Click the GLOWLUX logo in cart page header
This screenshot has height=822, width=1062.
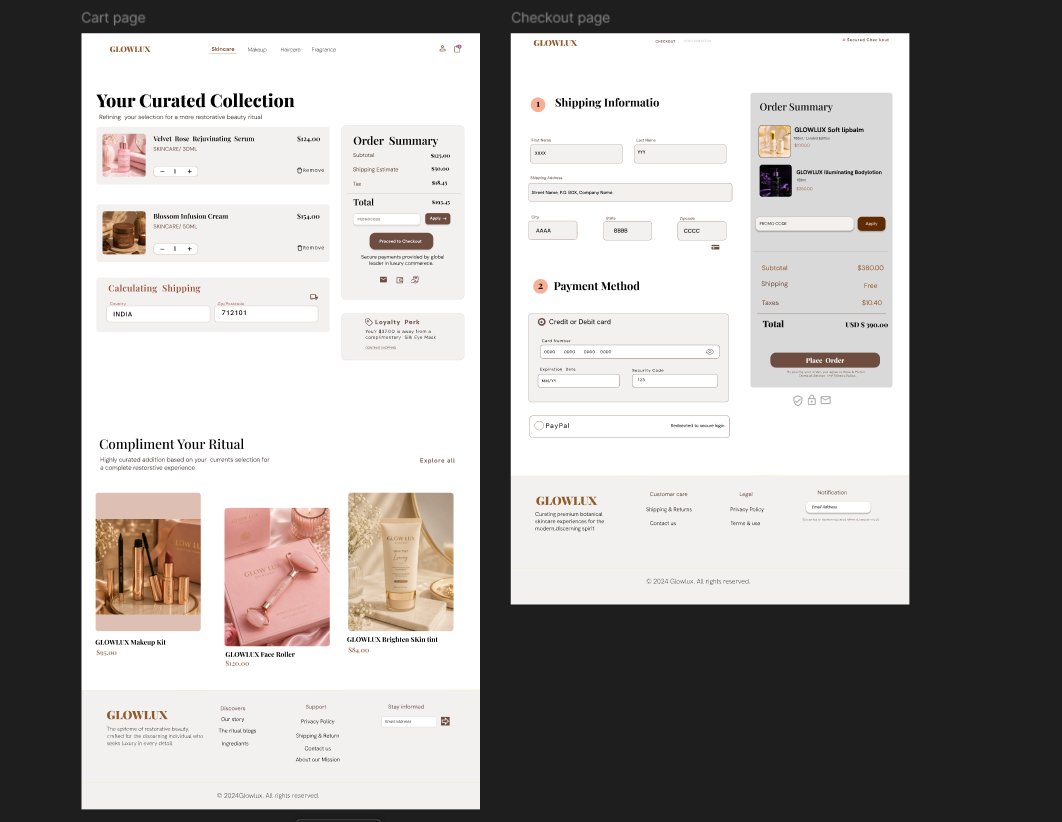click(x=130, y=49)
